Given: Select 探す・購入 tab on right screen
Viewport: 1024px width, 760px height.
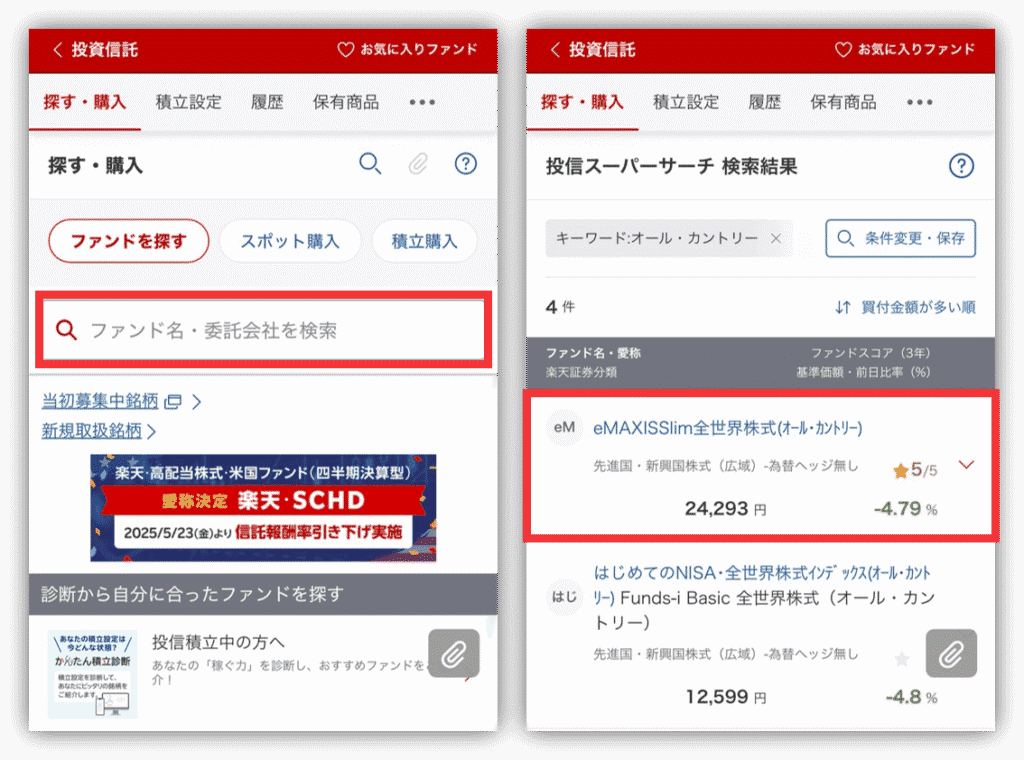Looking at the screenshot, I should tap(583, 103).
